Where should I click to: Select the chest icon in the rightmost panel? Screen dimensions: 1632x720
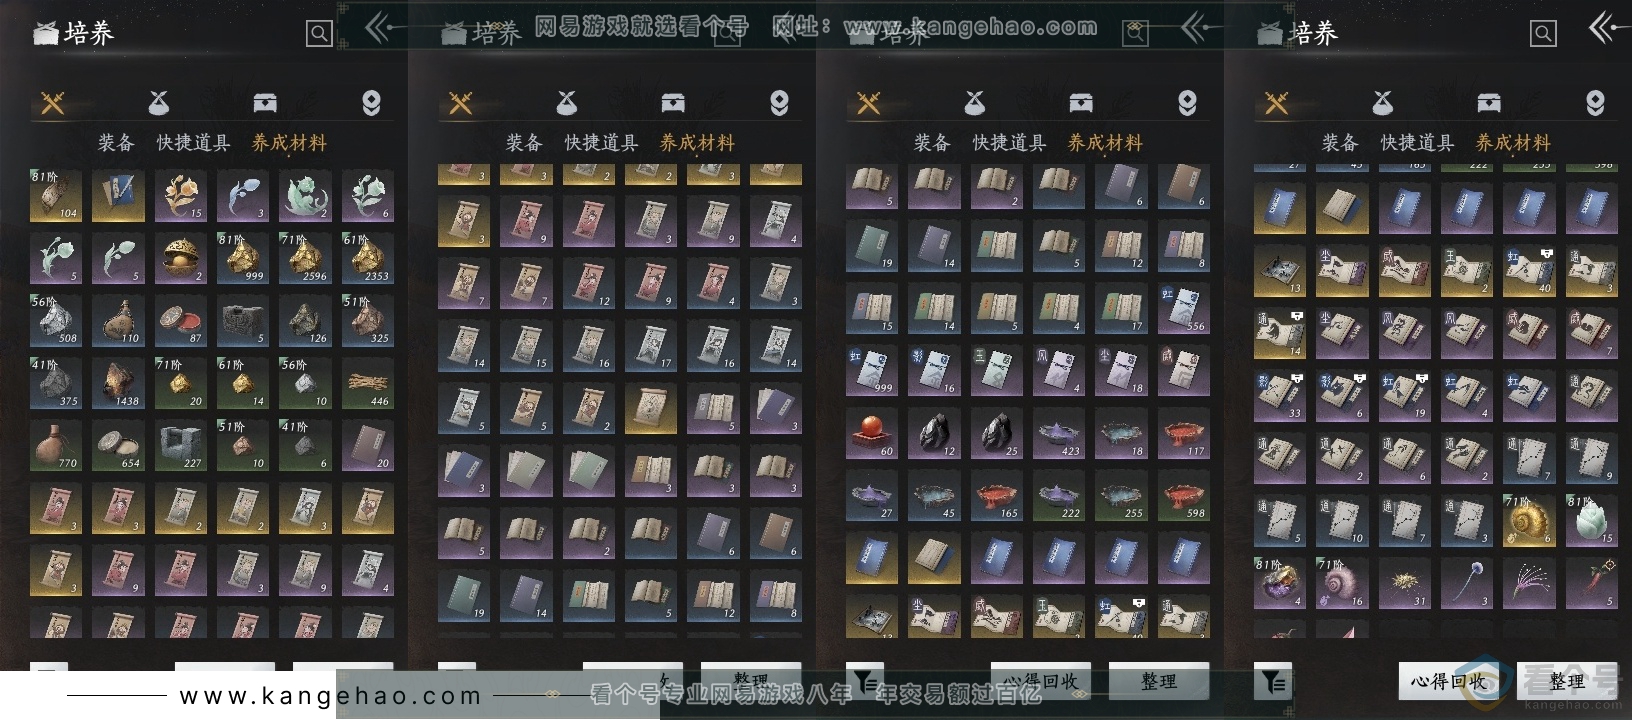coord(1489,102)
